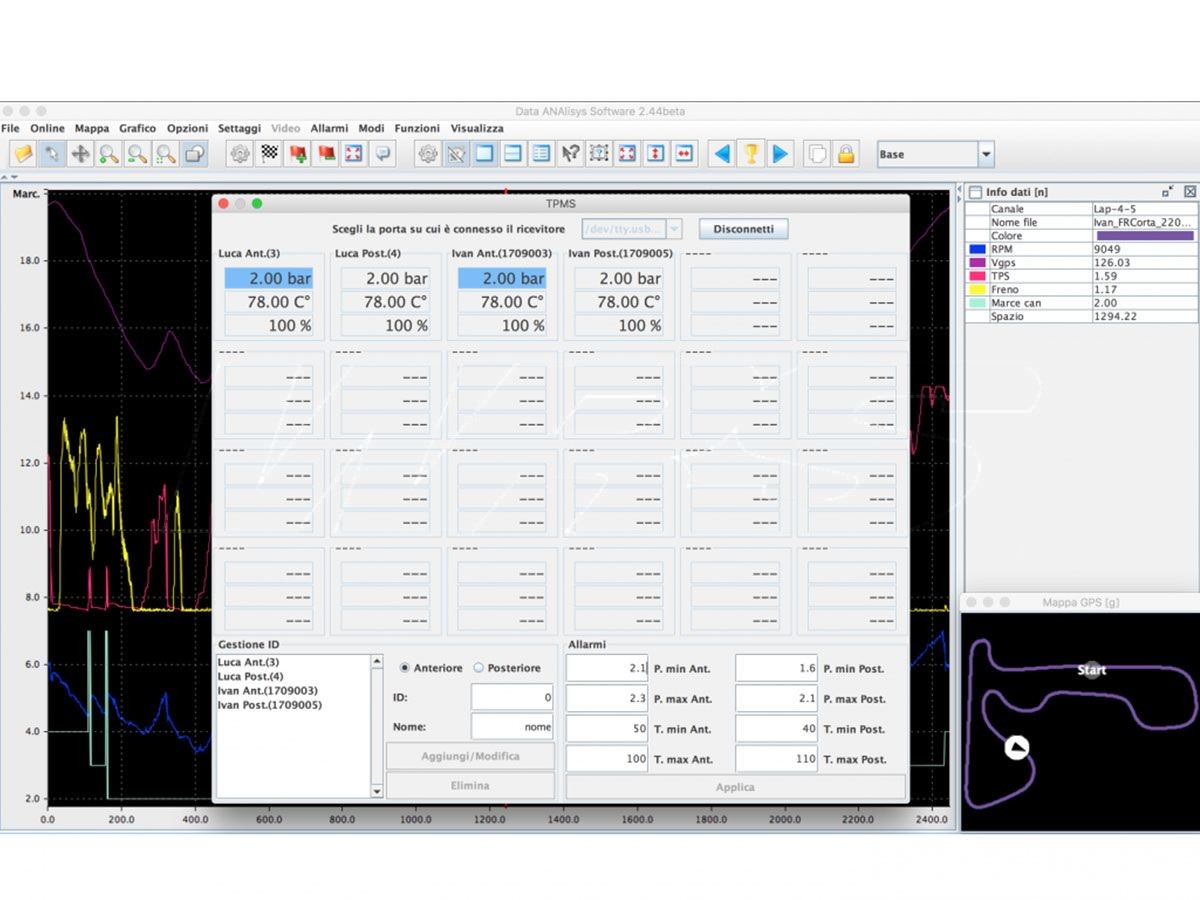Image resolution: width=1200 pixels, height=900 pixels.
Task: Open the Allarmi menu
Action: pyautogui.click(x=329, y=128)
